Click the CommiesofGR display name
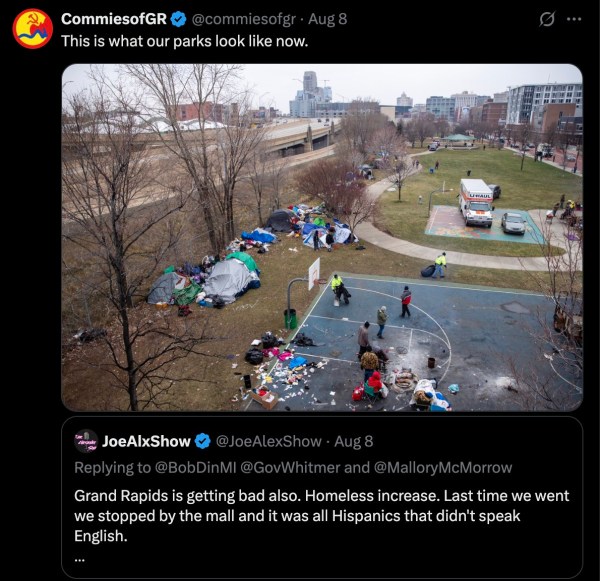Viewport: 600px width, 581px height. click(x=114, y=19)
